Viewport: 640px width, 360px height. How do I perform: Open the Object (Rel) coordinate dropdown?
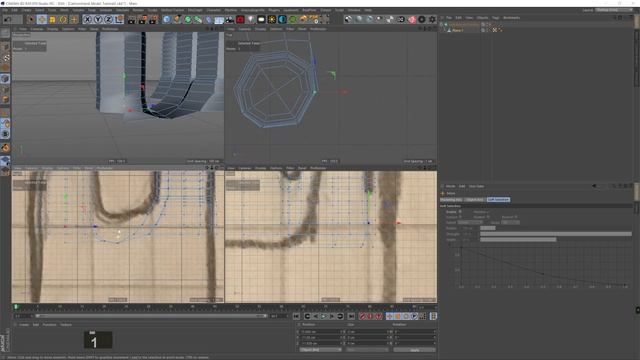pyautogui.click(x=320, y=350)
